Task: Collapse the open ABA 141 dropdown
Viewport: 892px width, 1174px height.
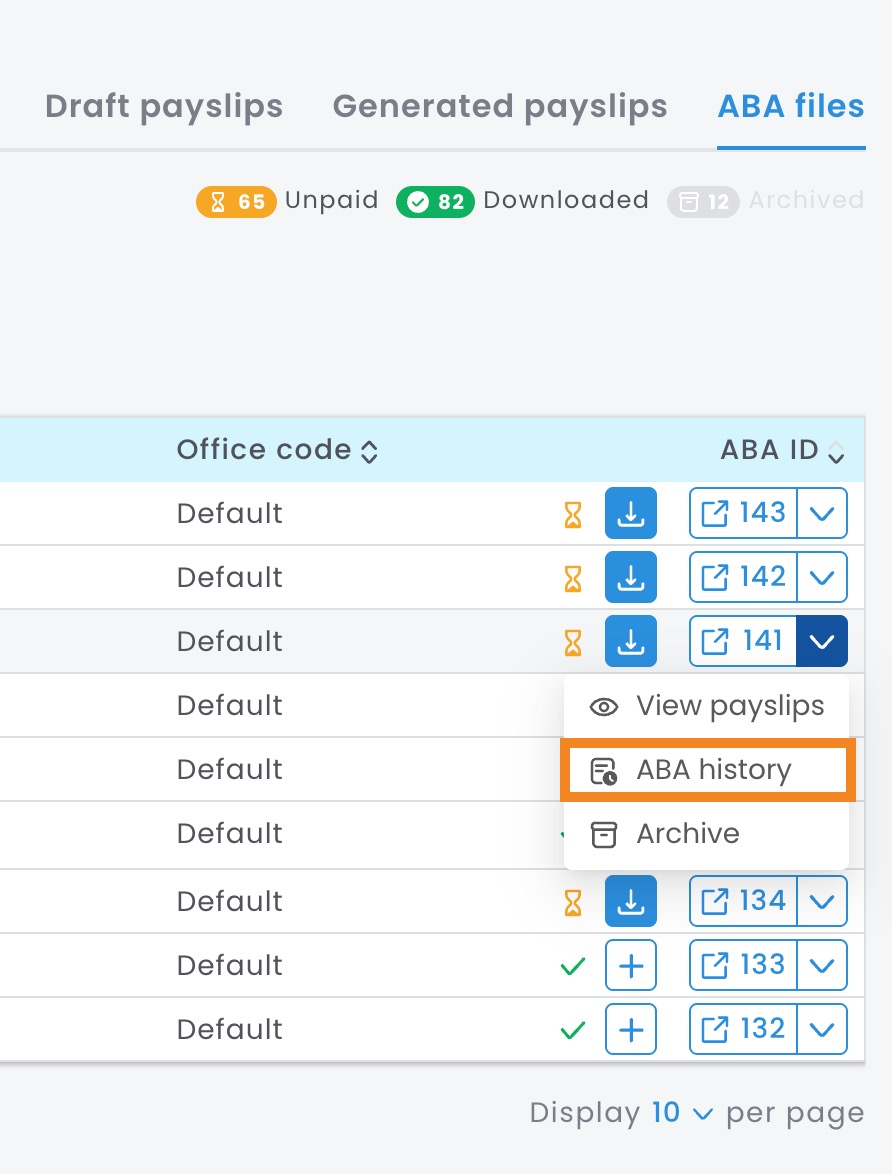Action: [822, 642]
